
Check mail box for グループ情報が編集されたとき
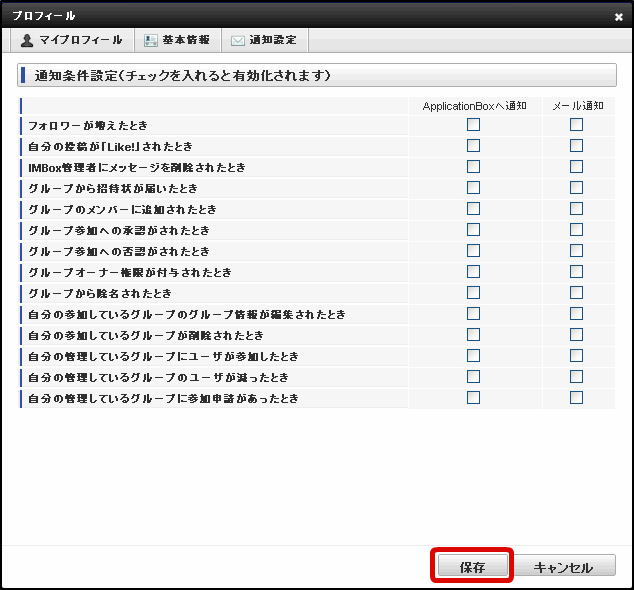577,314
